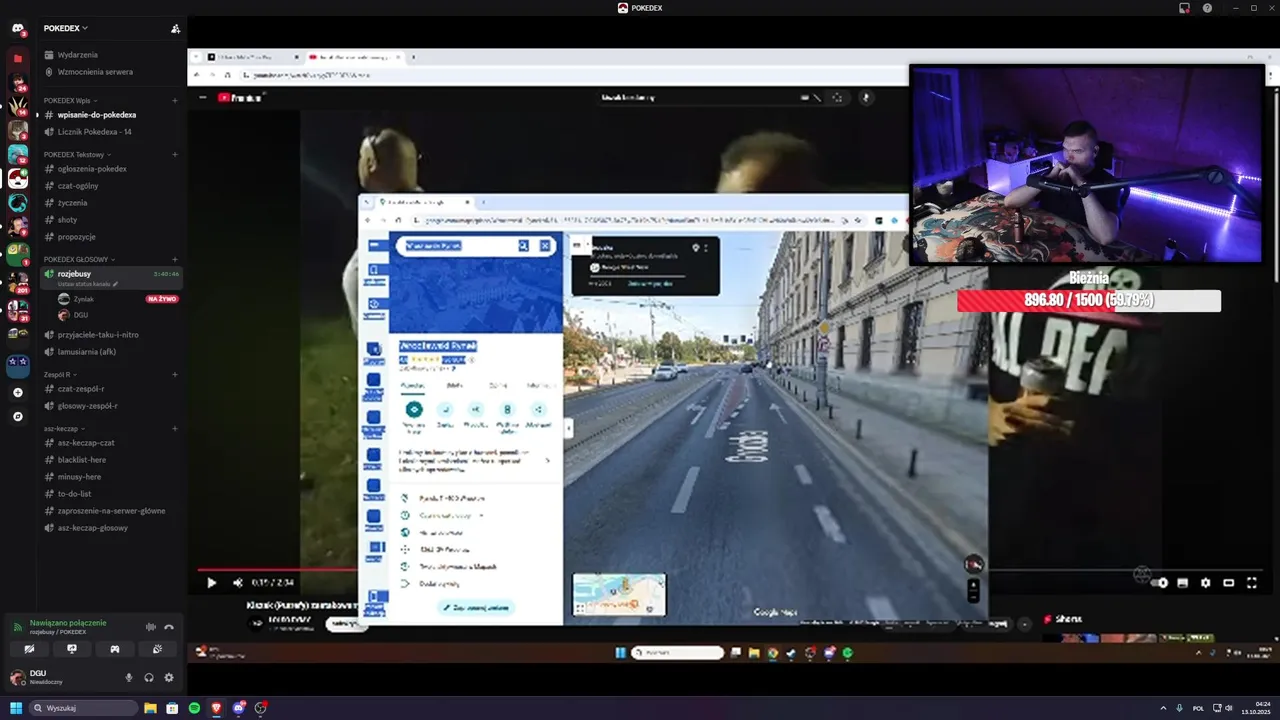Start an activity with the controller icon

tap(115, 649)
